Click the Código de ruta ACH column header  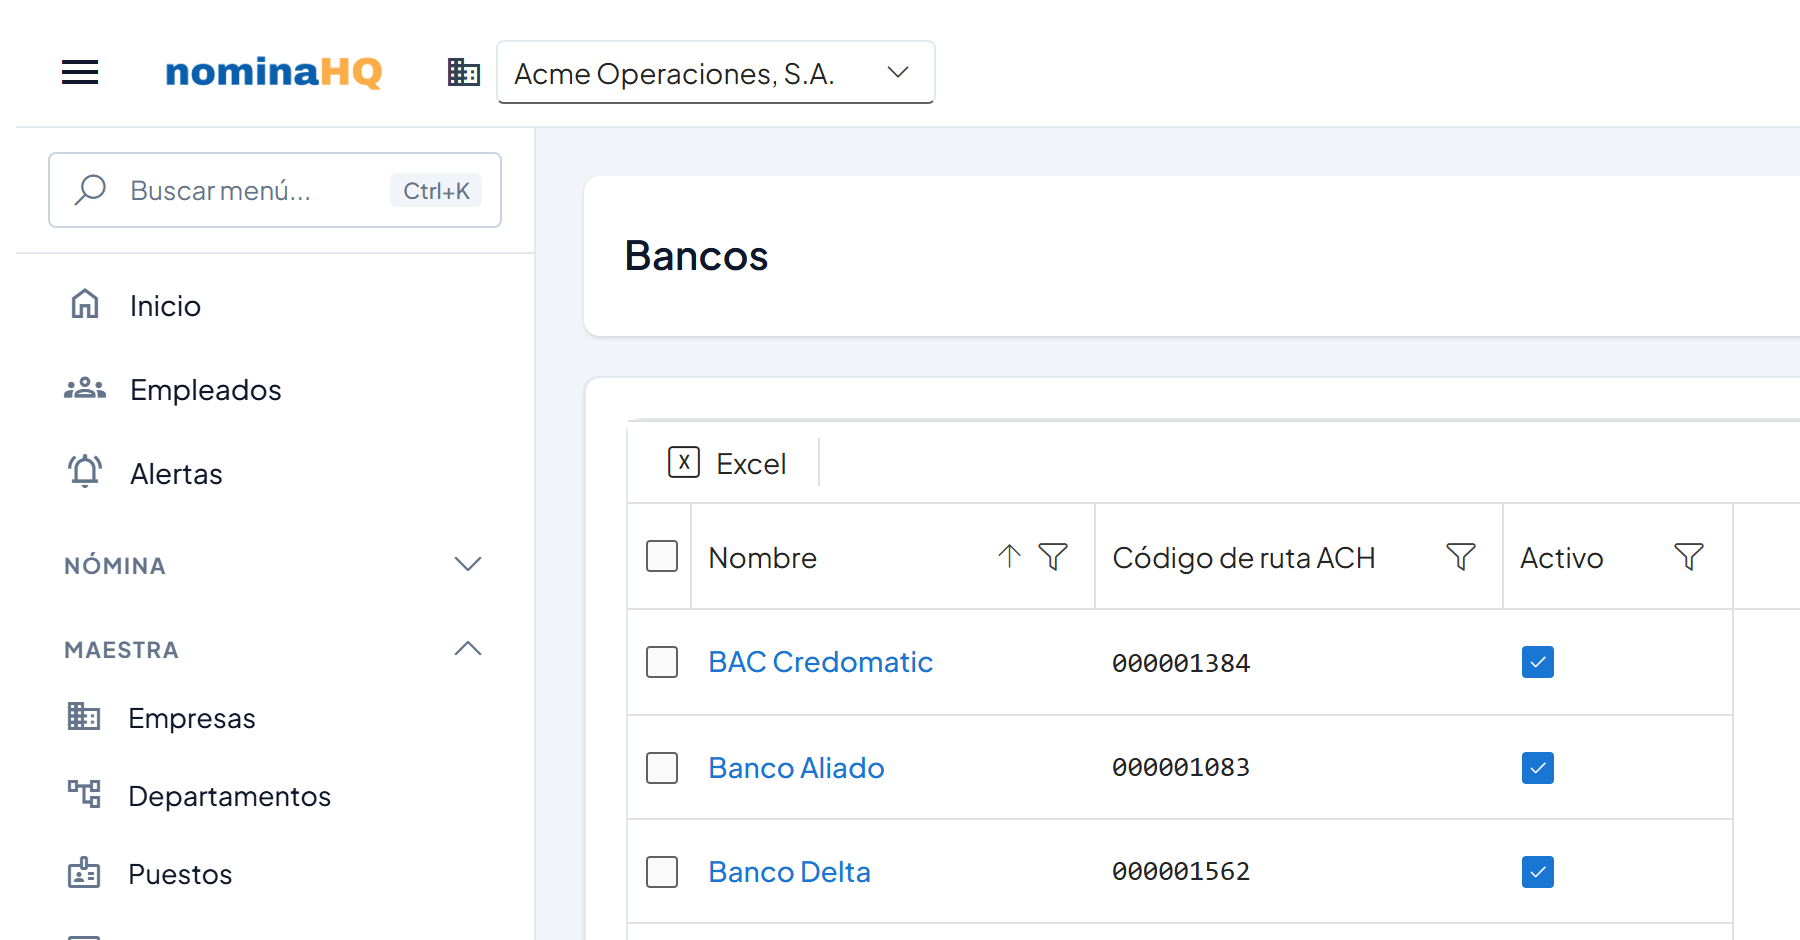click(x=1244, y=558)
